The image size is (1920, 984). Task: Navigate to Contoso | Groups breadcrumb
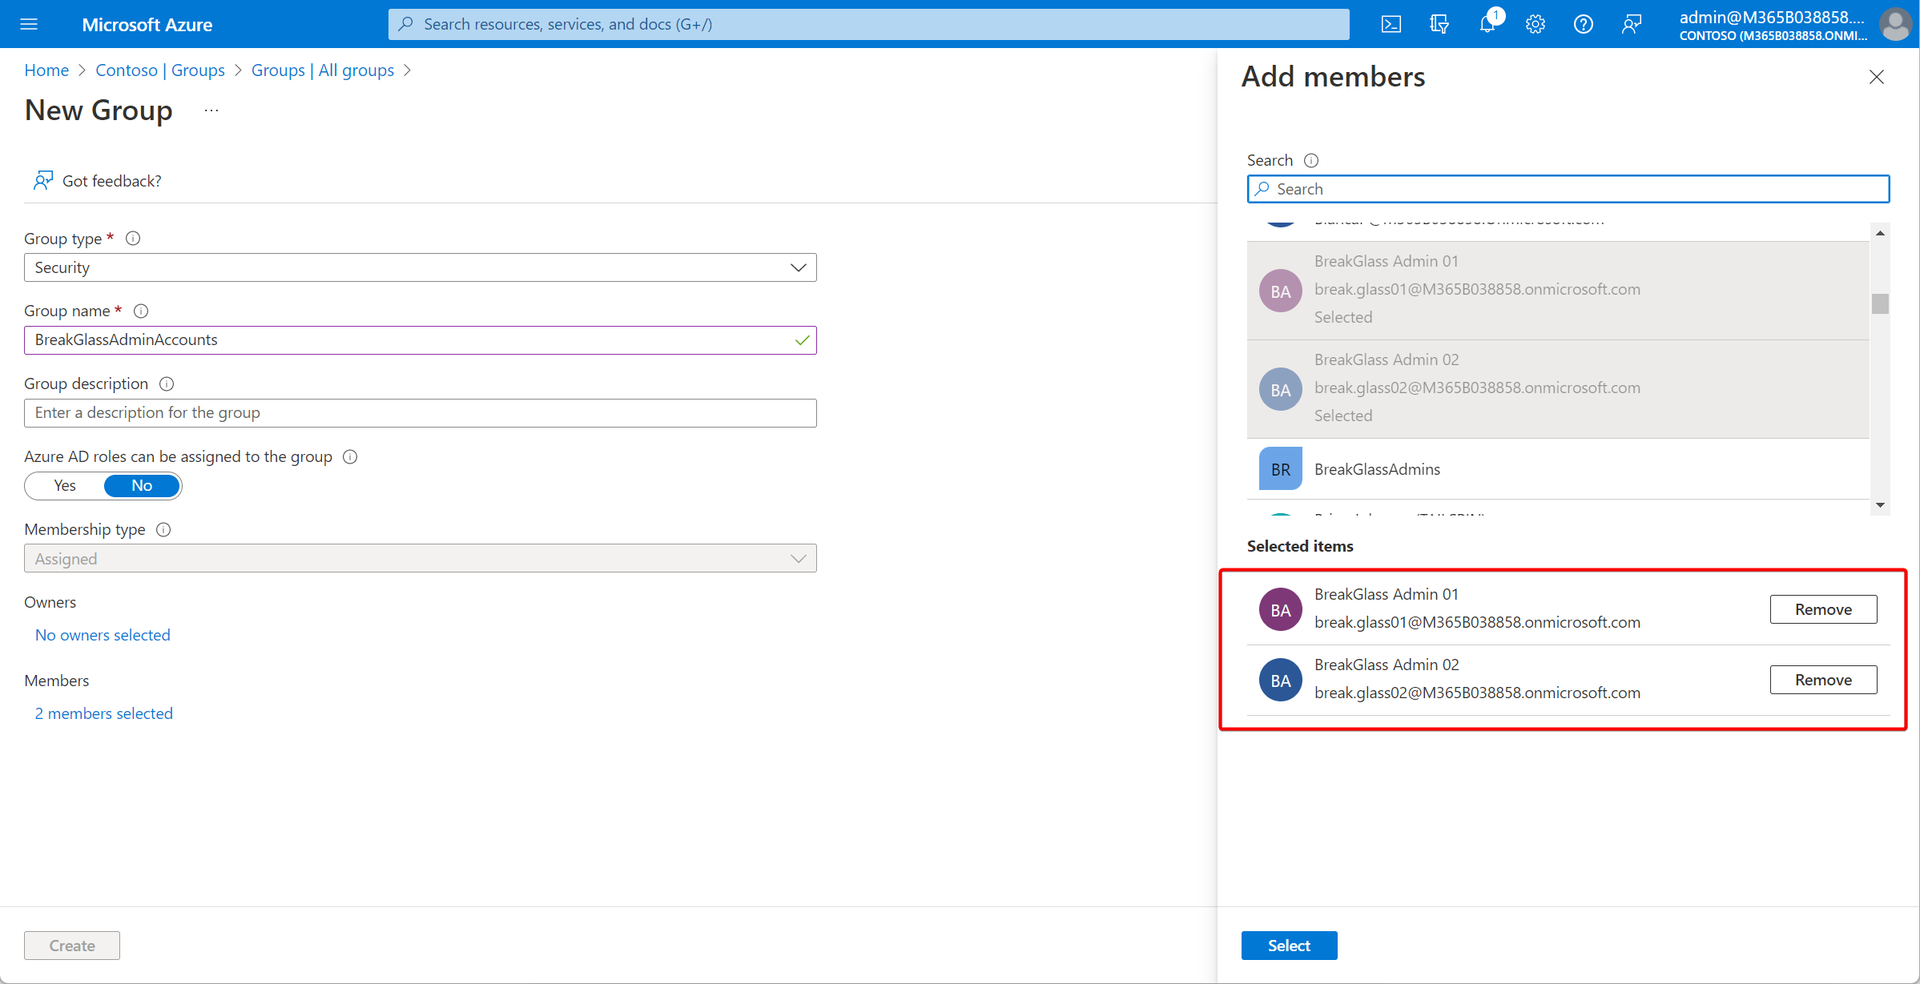160,70
